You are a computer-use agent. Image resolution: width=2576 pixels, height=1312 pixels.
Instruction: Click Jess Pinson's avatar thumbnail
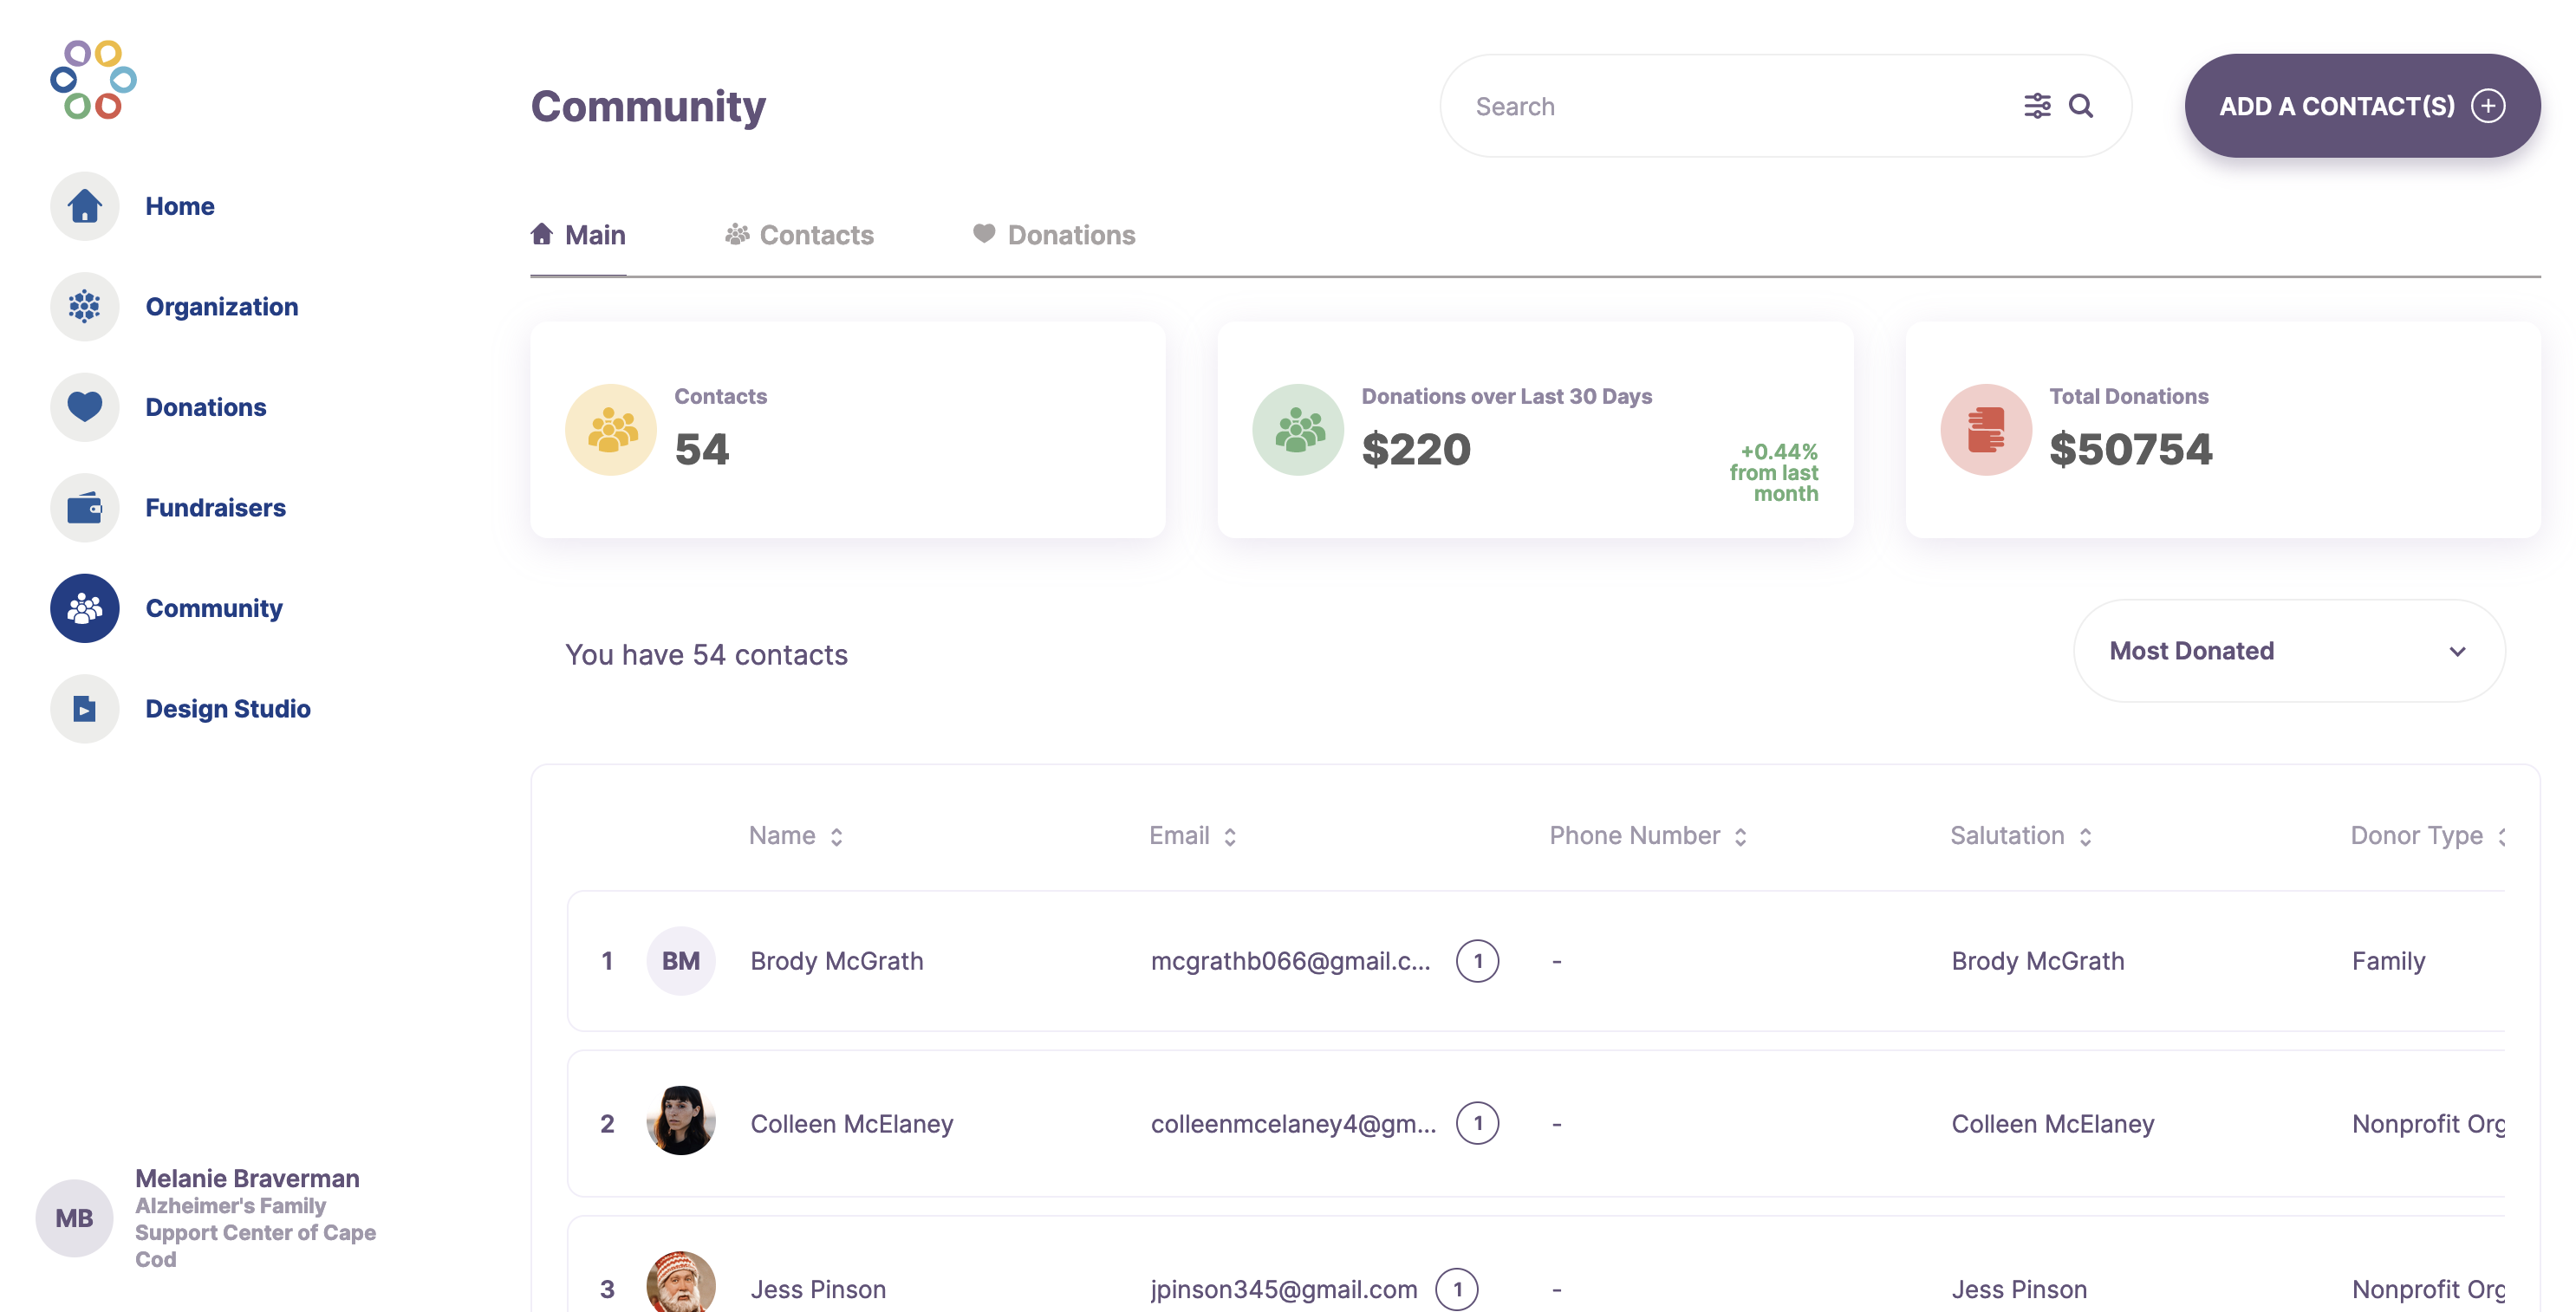[x=680, y=1284]
